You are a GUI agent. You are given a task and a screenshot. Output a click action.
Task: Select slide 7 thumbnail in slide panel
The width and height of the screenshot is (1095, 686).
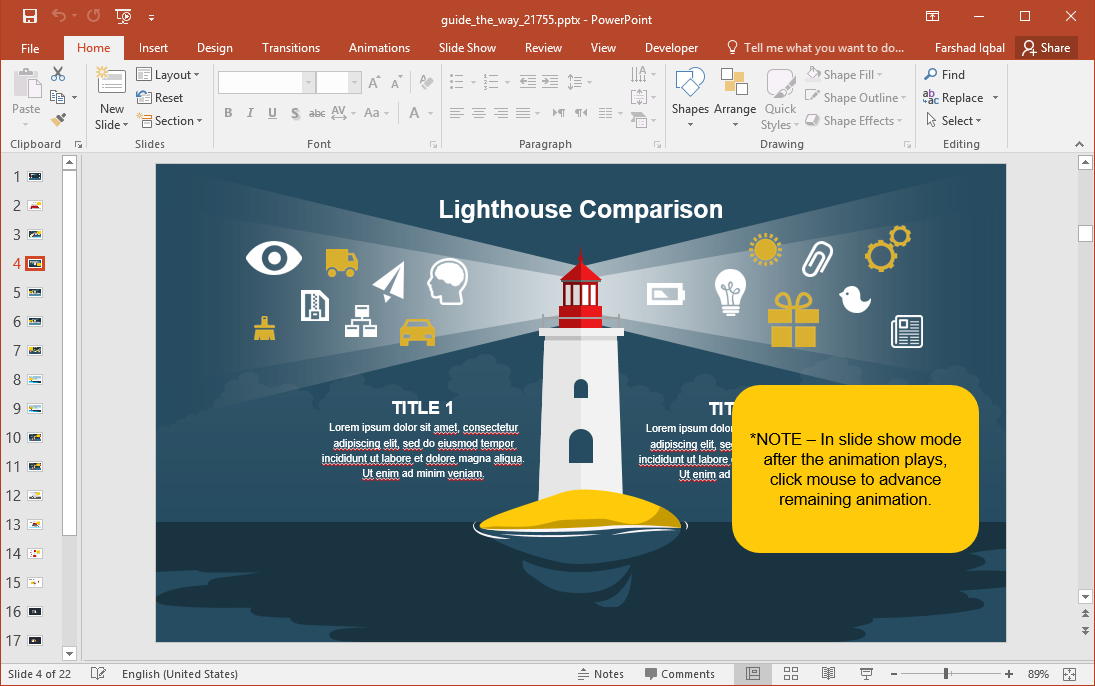(34, 350)
